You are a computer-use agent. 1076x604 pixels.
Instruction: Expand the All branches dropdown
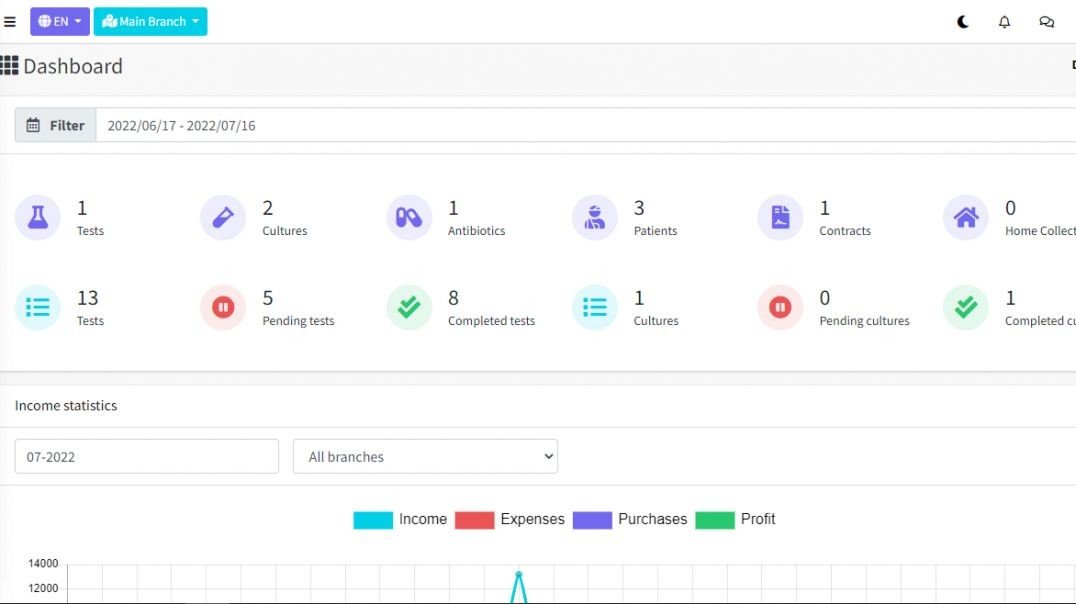424,456
